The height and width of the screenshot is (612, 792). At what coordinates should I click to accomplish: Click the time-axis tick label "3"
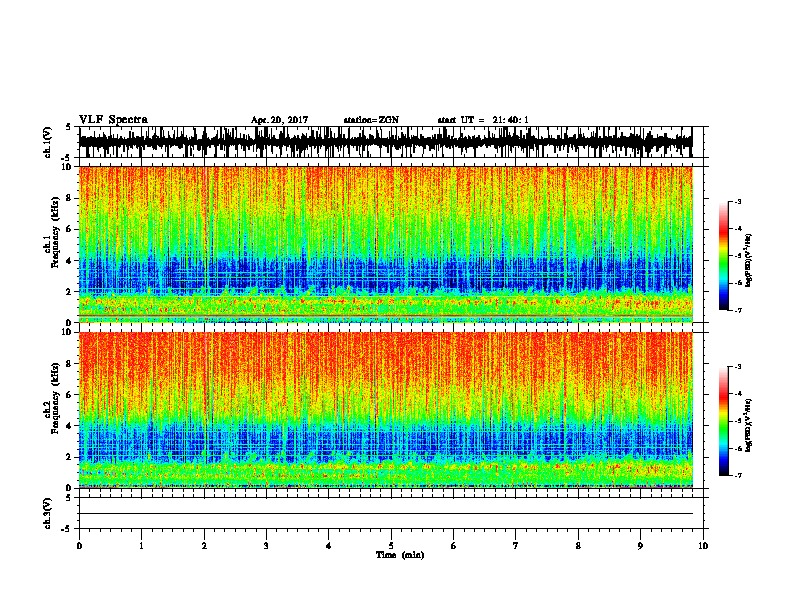point(266,546)
